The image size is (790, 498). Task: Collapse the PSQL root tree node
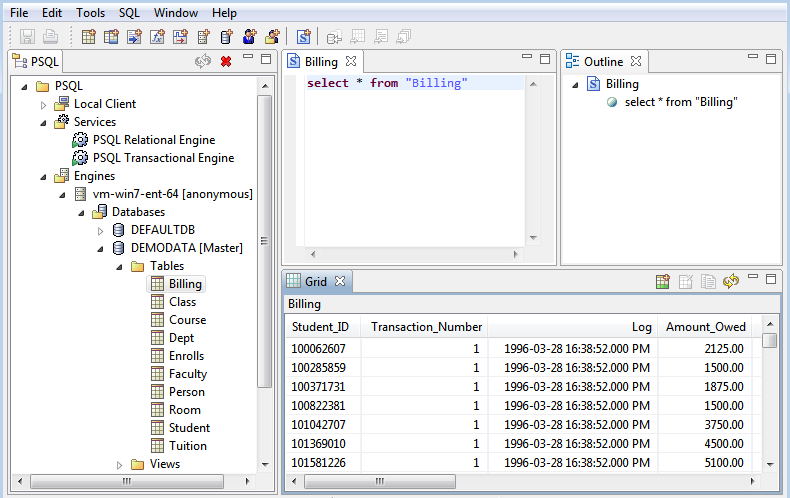(24, 87)
